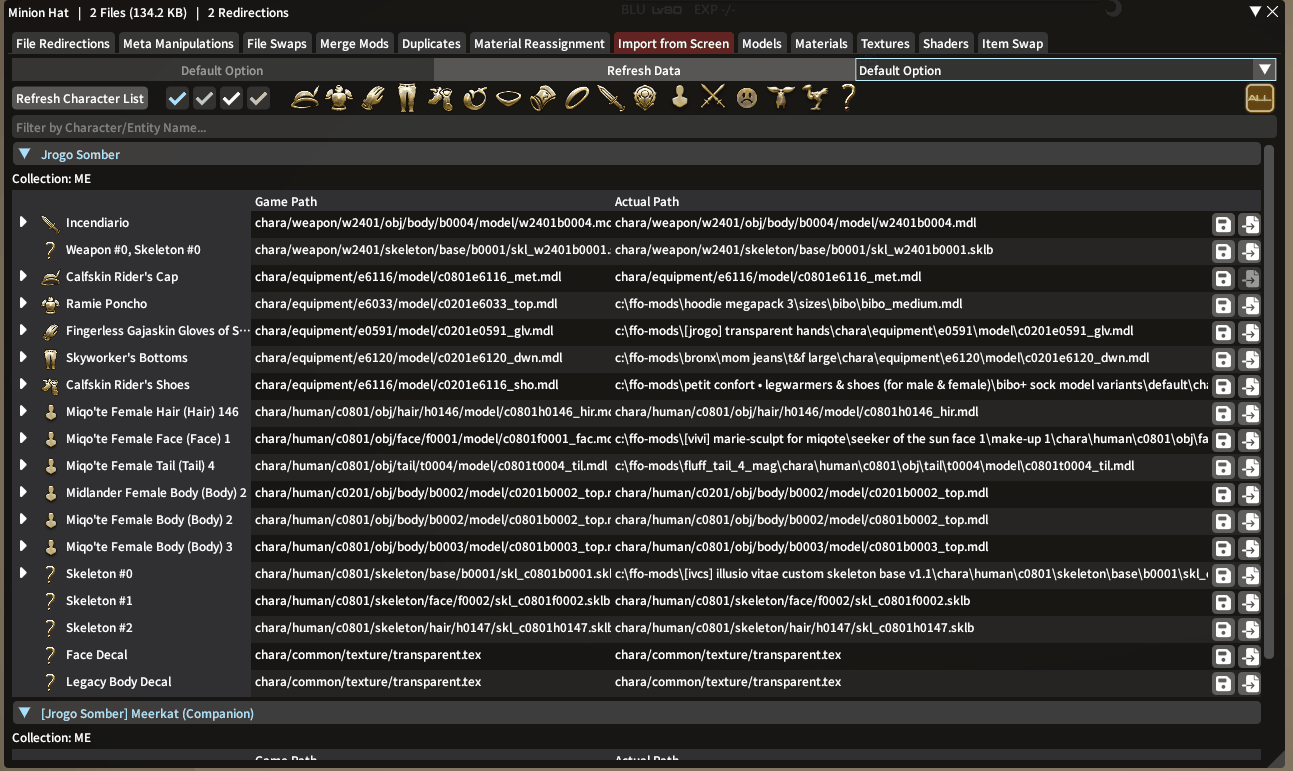The image size is (1293, 771).
Task: Toggle the Head (hat) slot filter icon
Action: (x=305, y=98)
